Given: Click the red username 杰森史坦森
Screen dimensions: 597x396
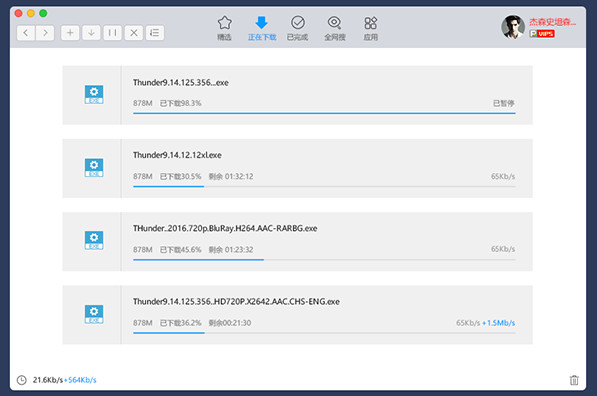Looking at the screenshot, I should [552, 22].
